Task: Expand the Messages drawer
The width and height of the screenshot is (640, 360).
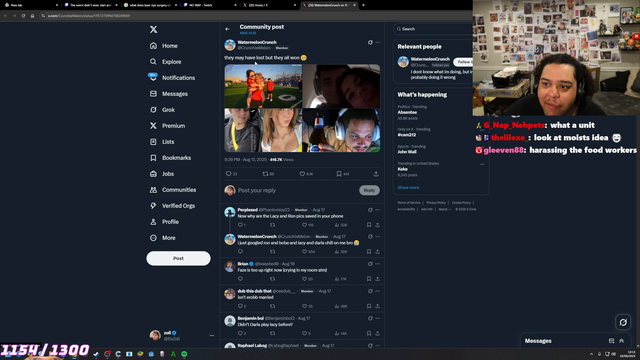Action: pyautogui.click(x=622, y=341)
